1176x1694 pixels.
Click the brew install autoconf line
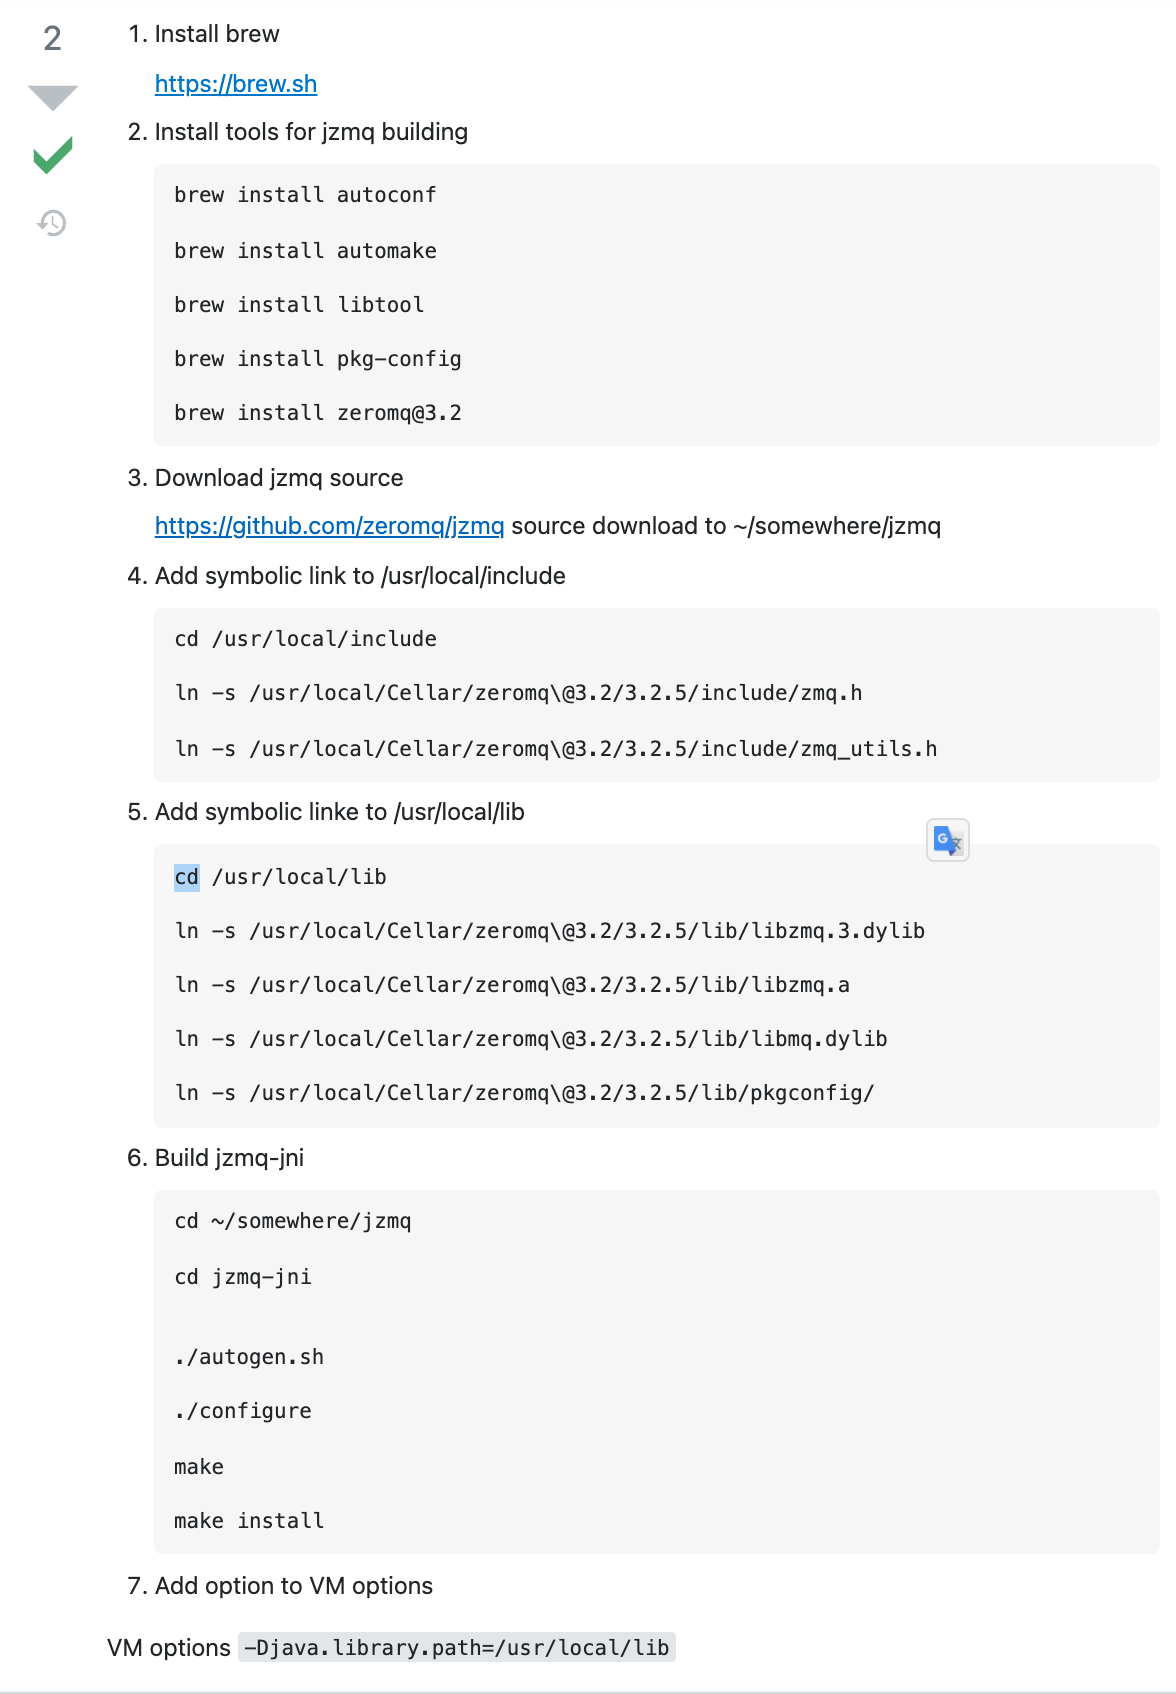point(305,195)
